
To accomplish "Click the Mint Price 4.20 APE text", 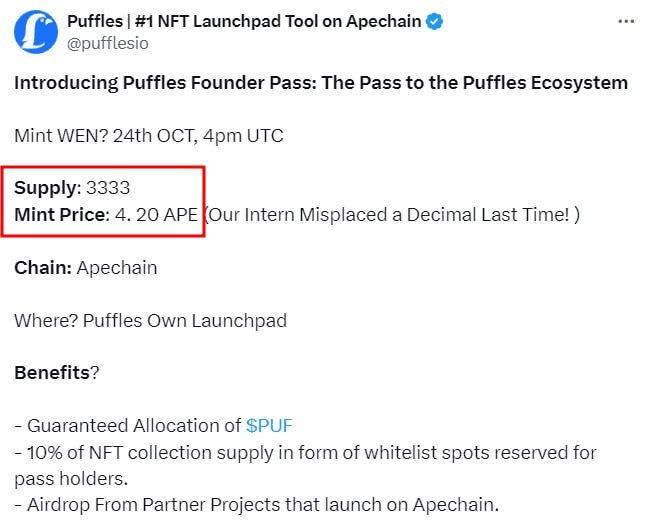I will pos(106,215).
